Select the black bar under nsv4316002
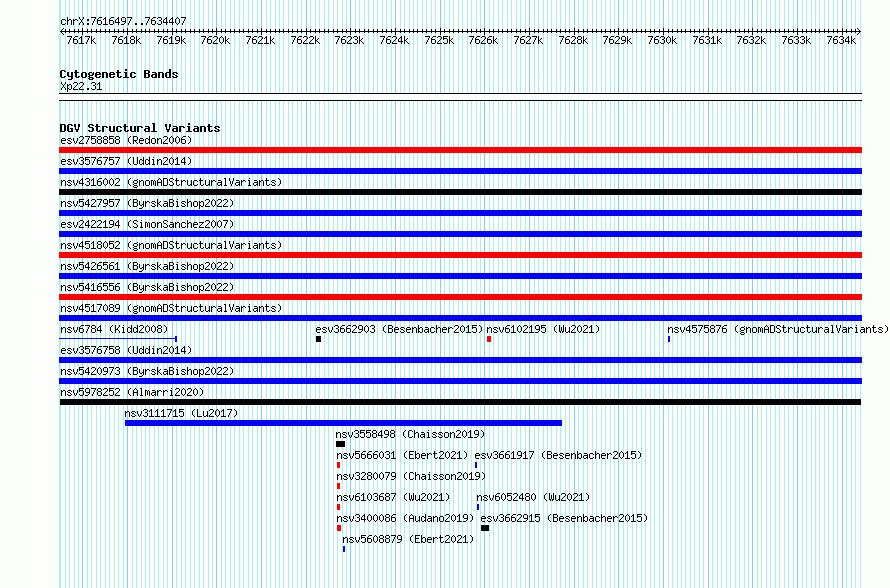Image resolution: width=890 pixels, height=588 pixels. coord(460,192)
